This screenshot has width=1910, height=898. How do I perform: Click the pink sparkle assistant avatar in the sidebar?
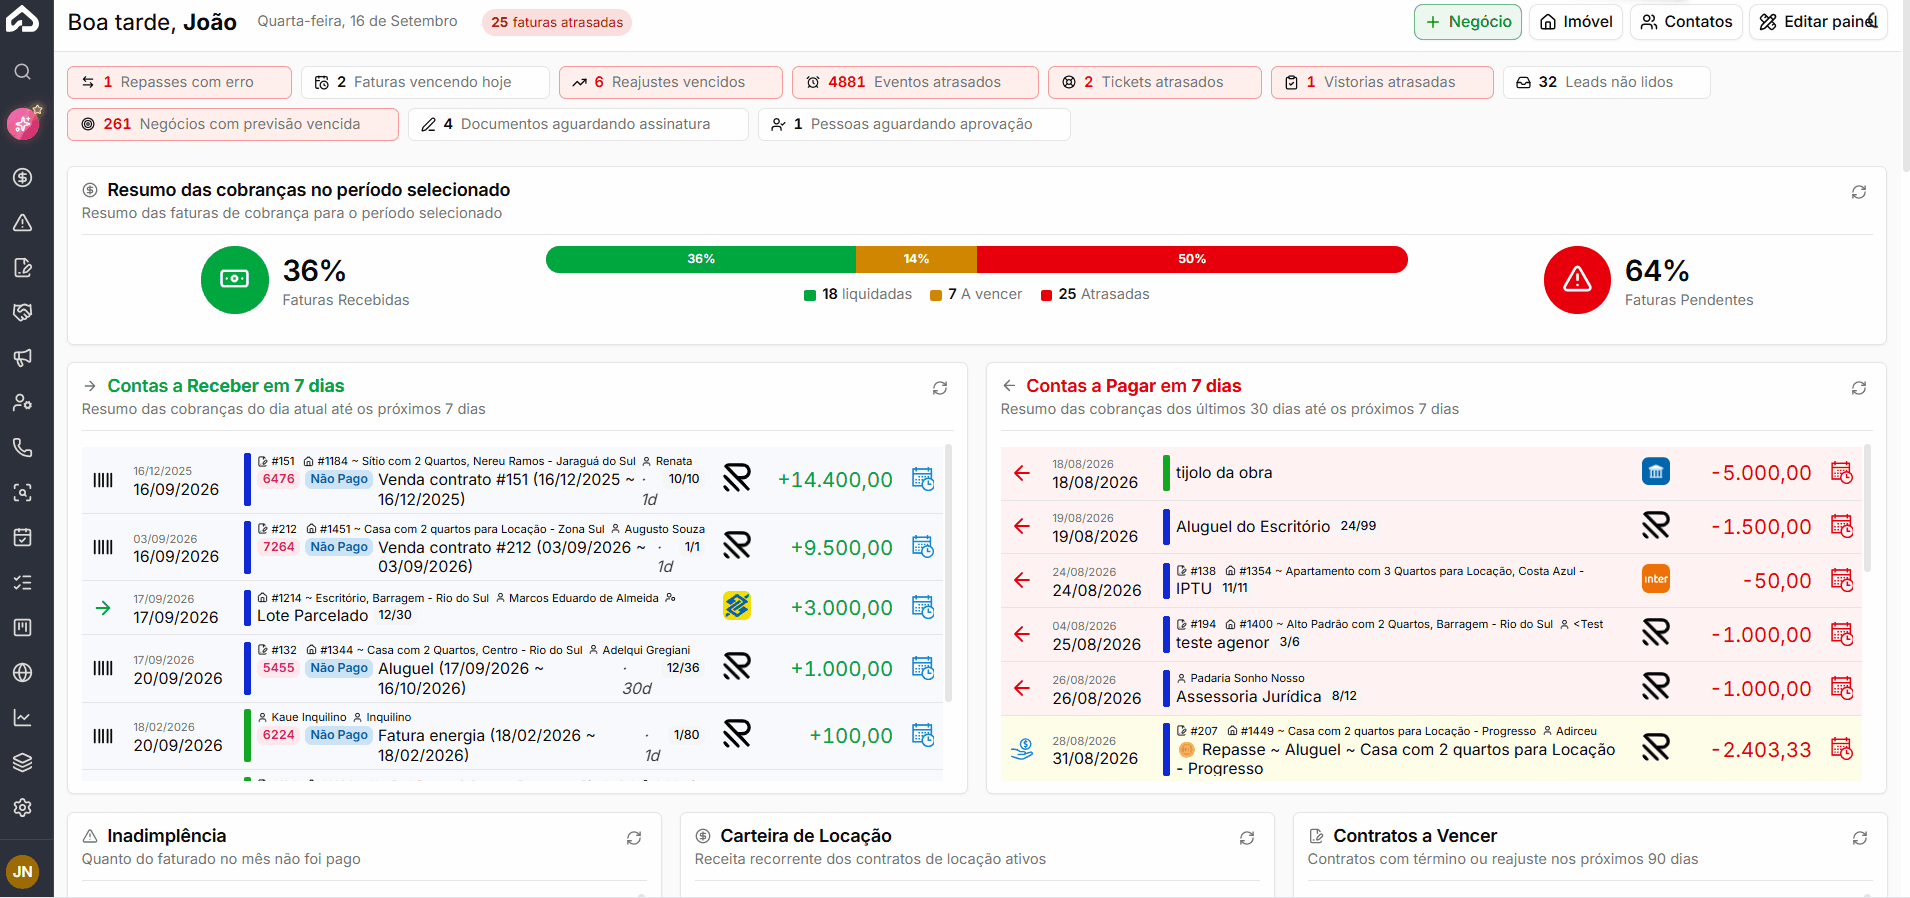[22, 124]
